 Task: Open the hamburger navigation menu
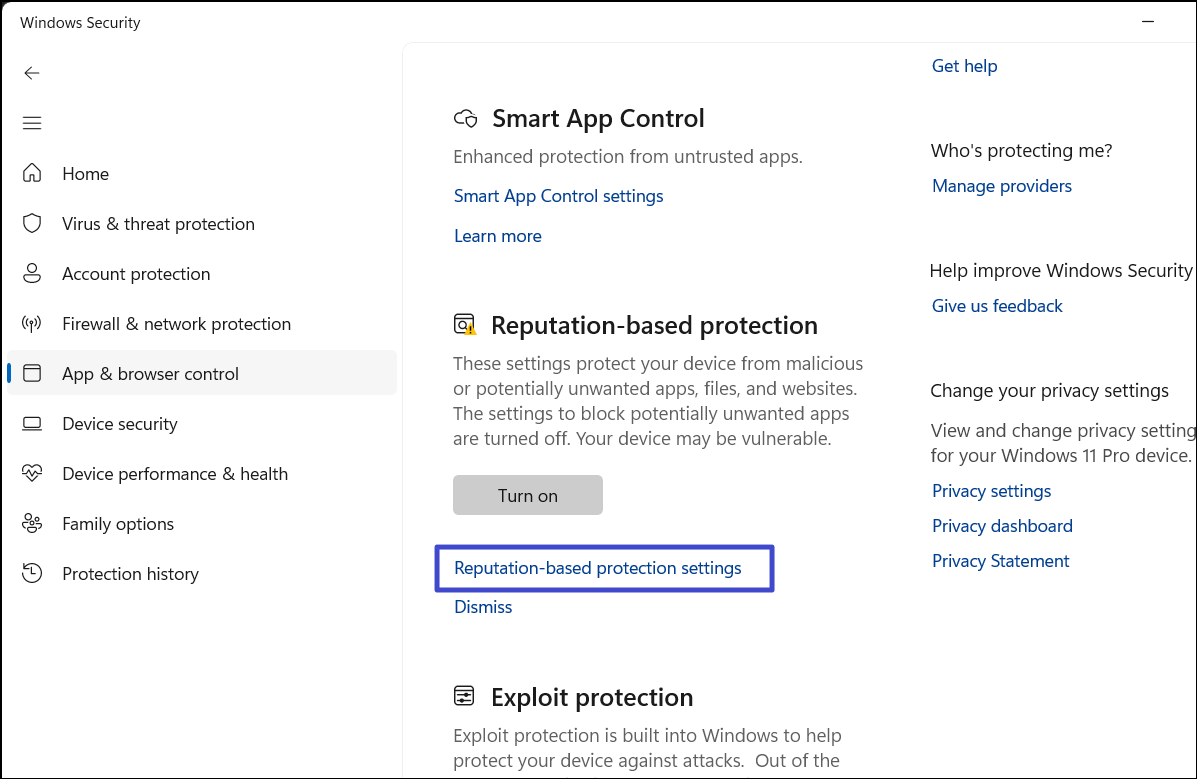[32, 123]
